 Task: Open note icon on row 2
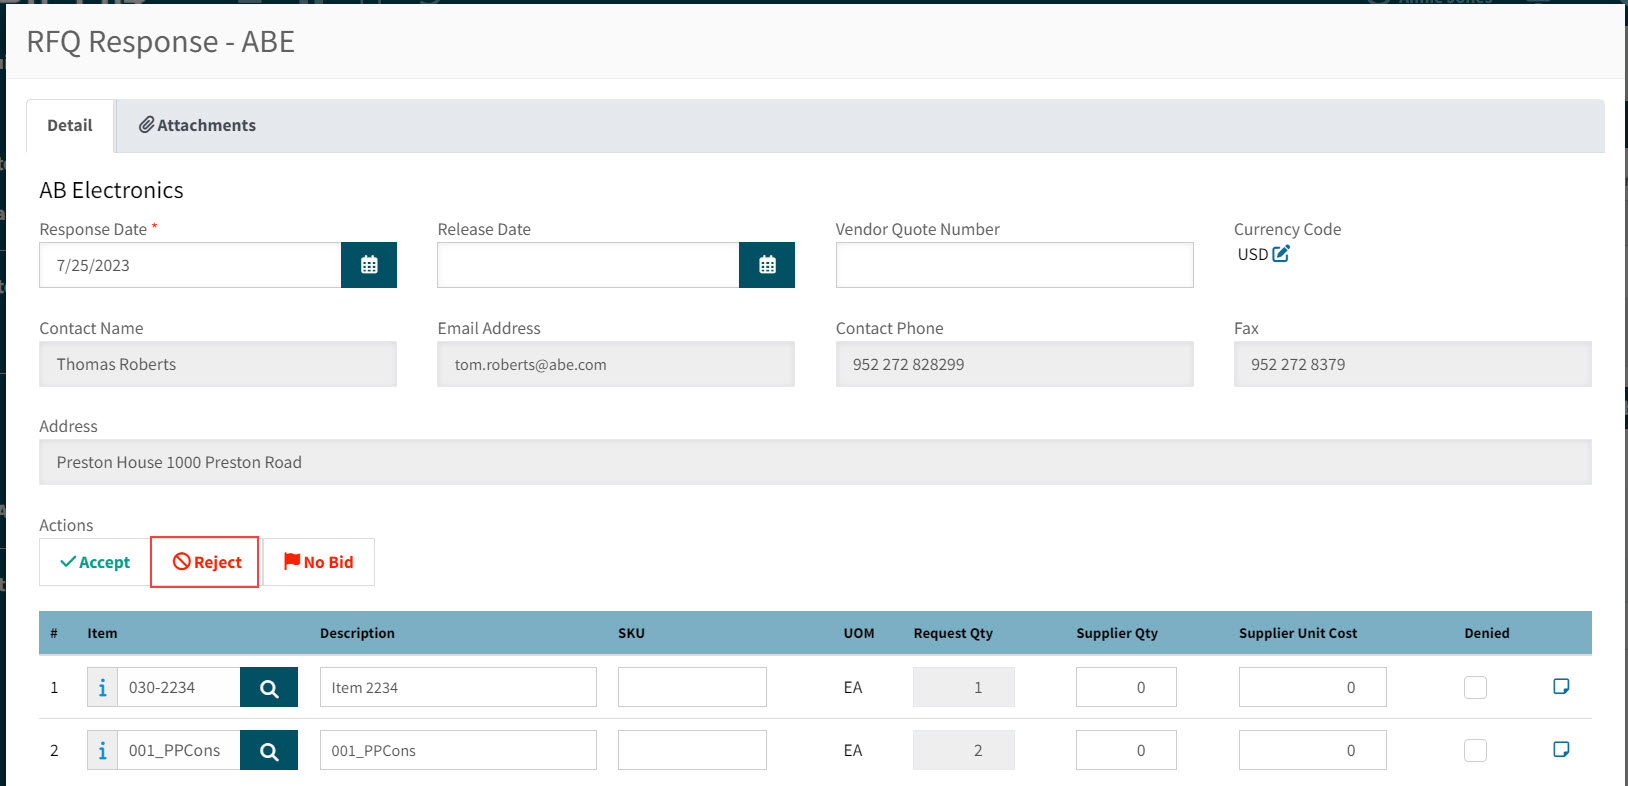coord(1560,749)
